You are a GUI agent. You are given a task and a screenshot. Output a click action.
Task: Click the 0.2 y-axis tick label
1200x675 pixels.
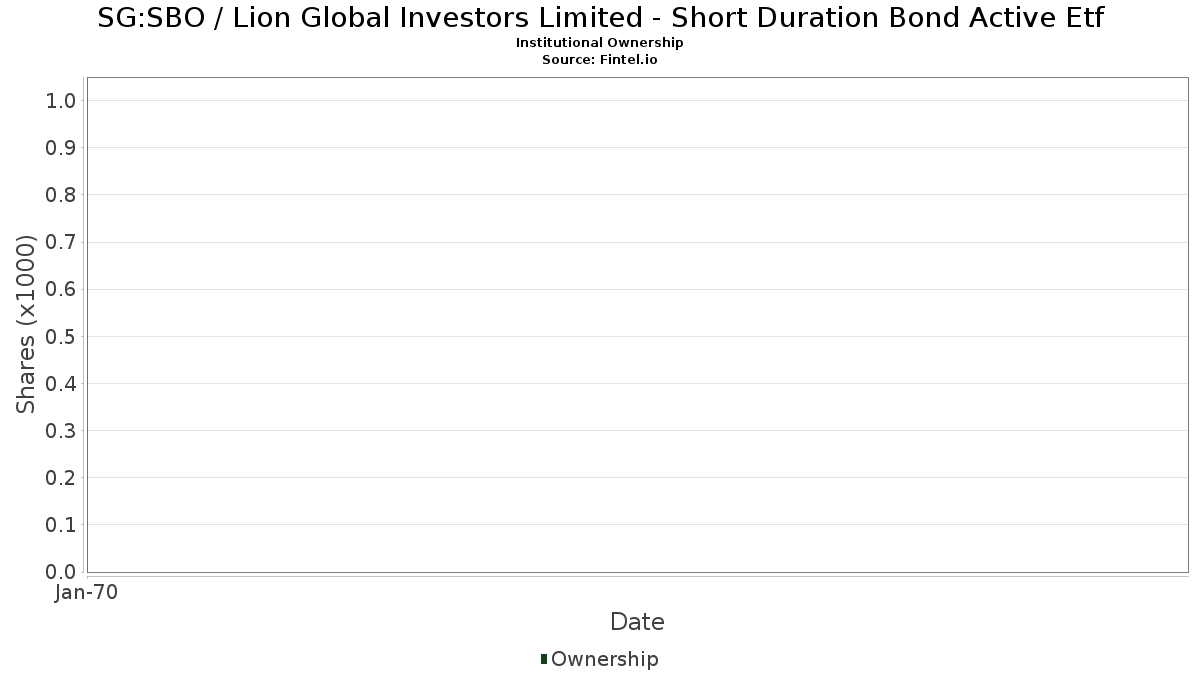(61, 478)
